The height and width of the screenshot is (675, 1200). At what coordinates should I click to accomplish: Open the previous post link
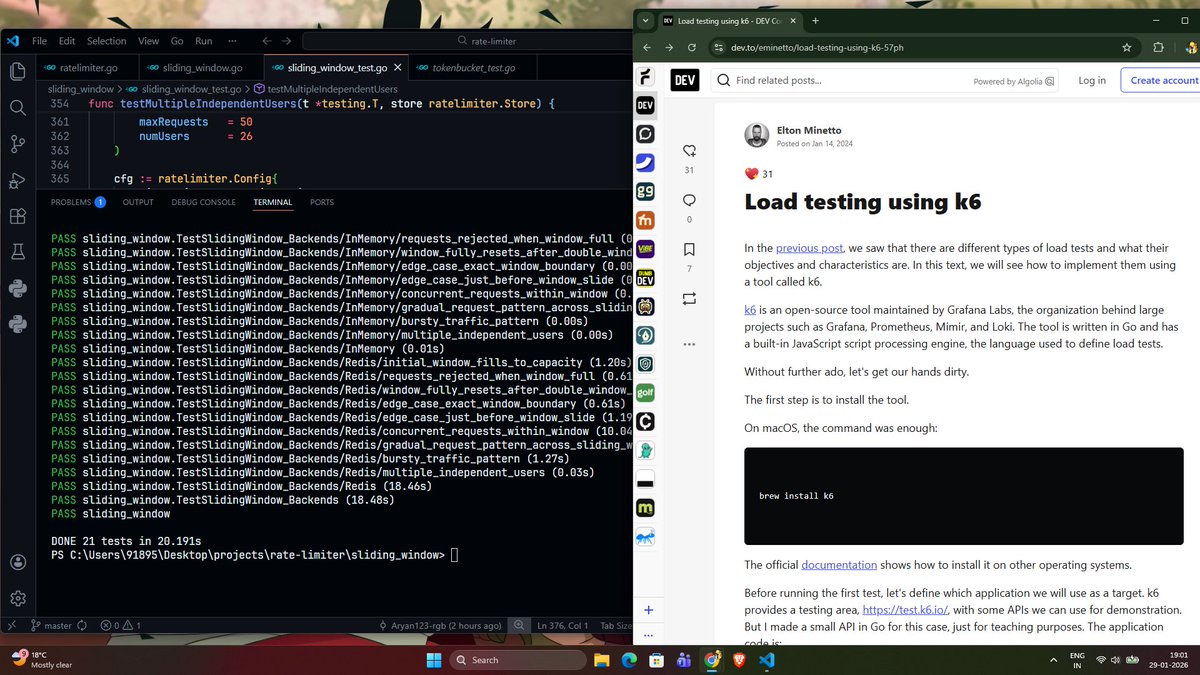point(809,248)
